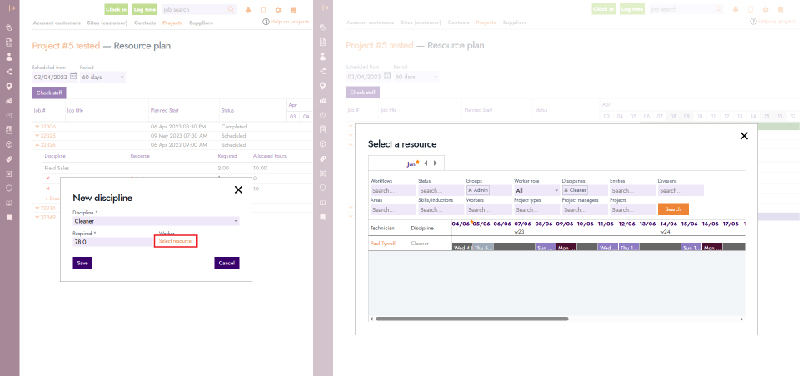Image resolution: width=800 pixels, height=376 pixels.
Task: Focus Status filter search field
Action: coord(440,190)
